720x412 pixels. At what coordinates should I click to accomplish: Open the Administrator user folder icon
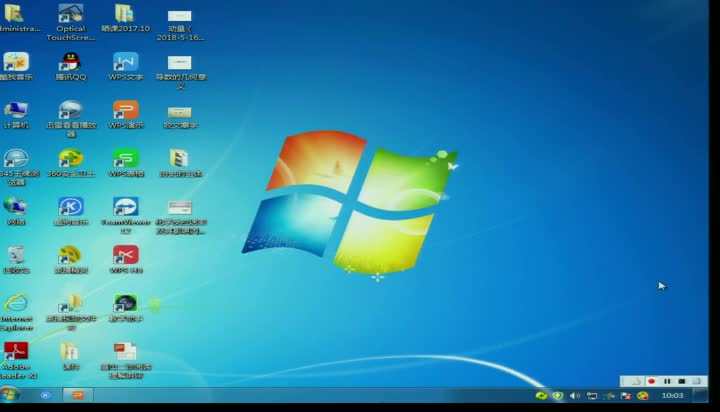[15, 18]
